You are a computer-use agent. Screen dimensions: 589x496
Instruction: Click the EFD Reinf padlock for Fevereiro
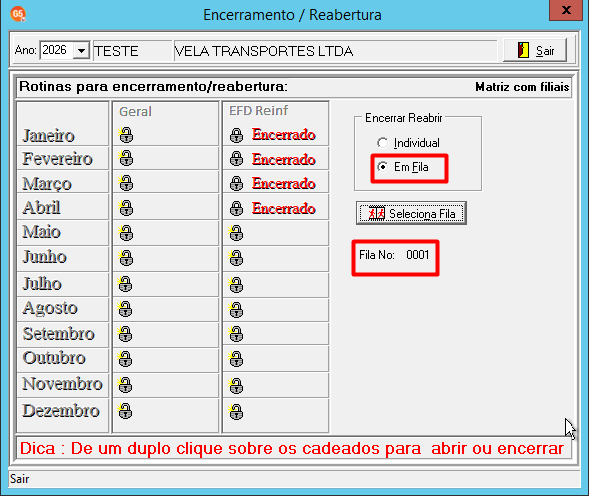coord(237,159)
